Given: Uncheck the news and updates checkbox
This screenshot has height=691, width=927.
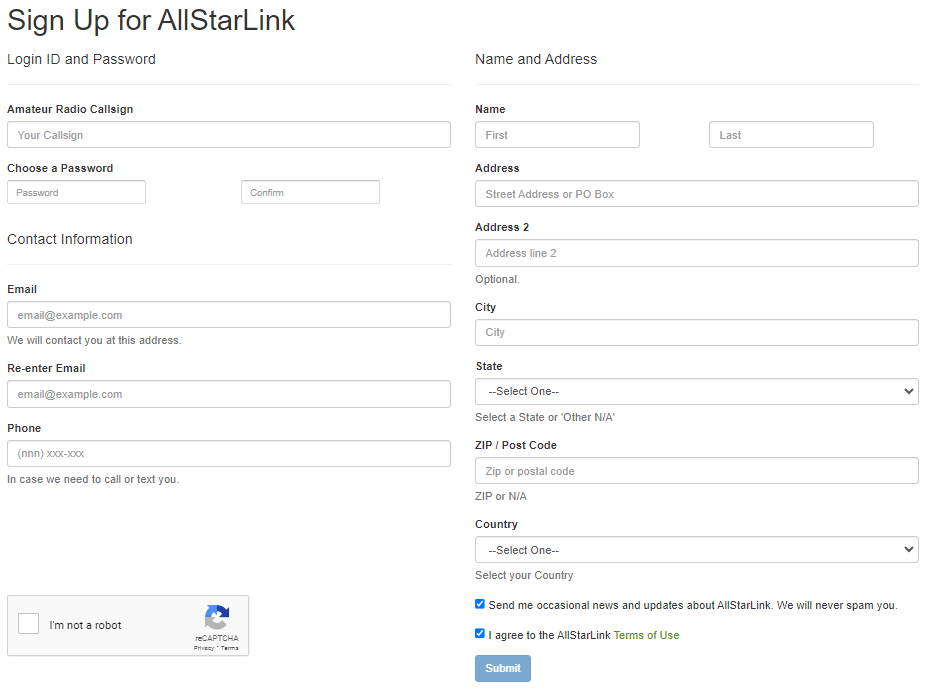Looking at the screenshot, I should [x=479, y=604].
